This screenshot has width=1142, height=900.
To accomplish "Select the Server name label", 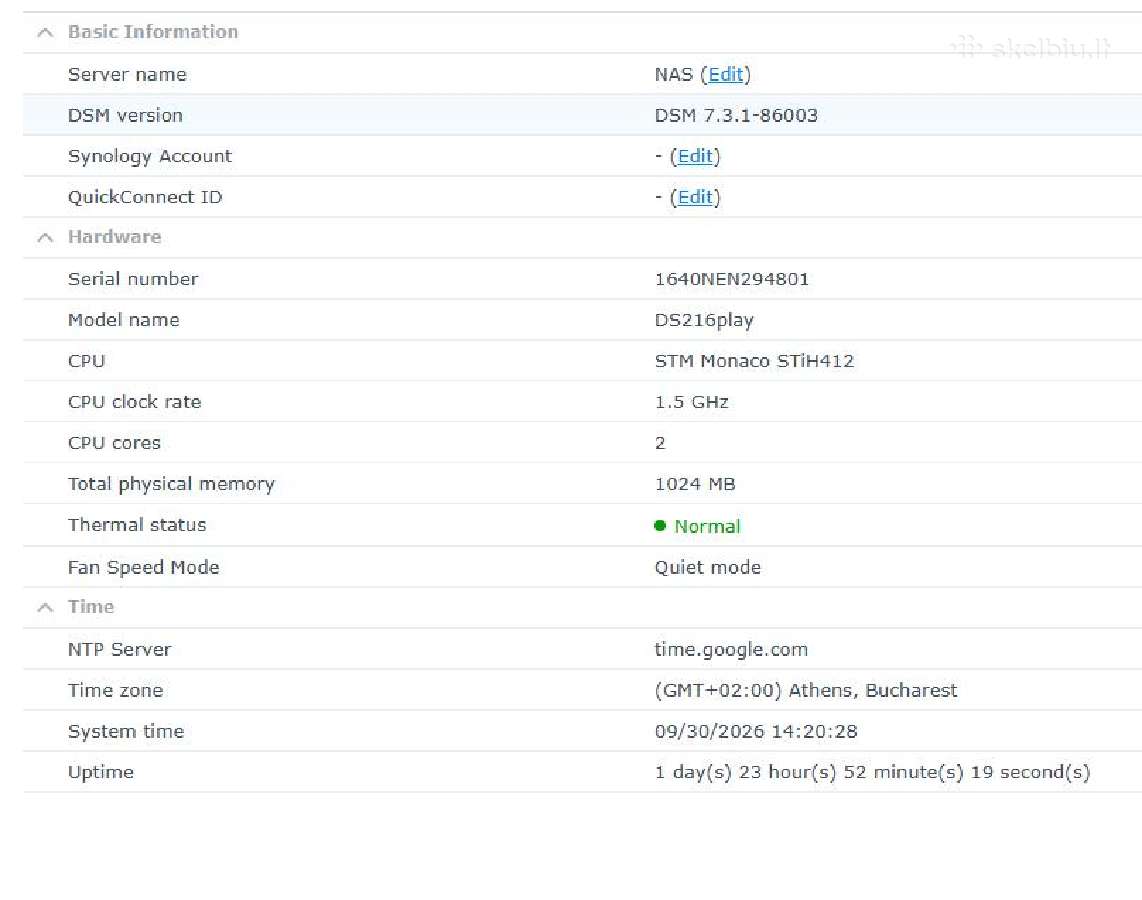I will [x=127, y=74].
